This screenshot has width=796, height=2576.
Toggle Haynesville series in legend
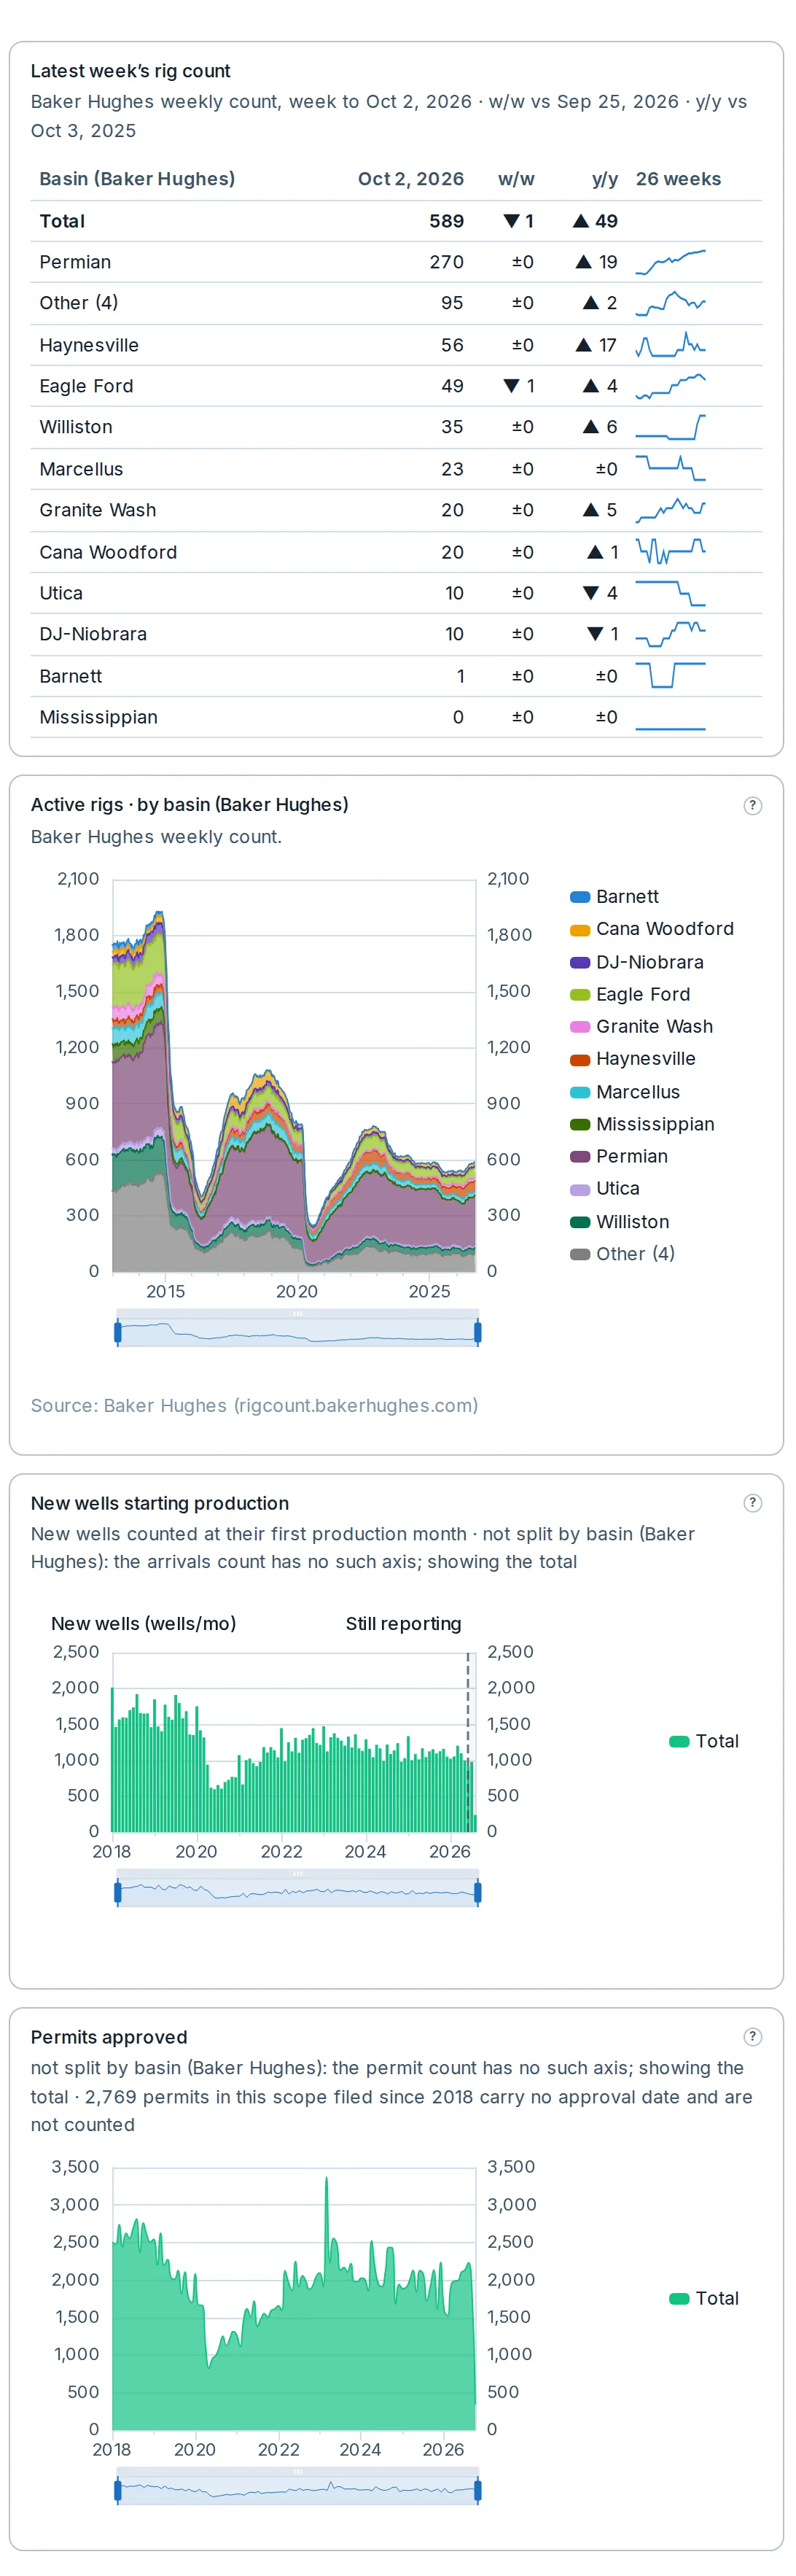click(632, 1059)
